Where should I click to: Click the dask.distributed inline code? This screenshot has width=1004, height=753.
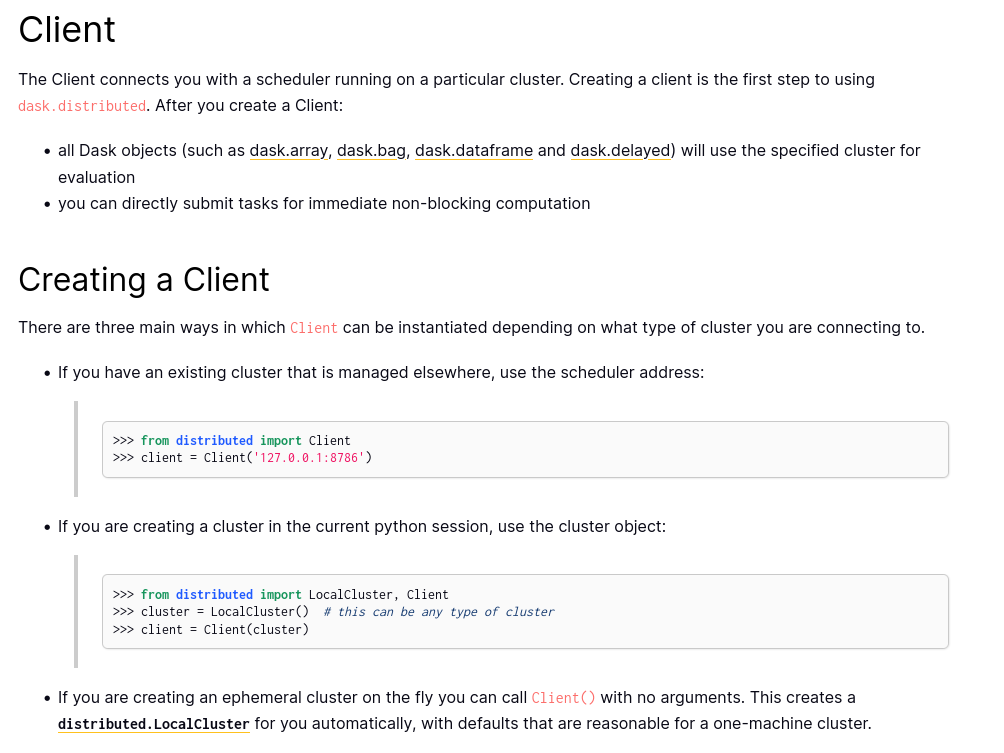(82, 106)
